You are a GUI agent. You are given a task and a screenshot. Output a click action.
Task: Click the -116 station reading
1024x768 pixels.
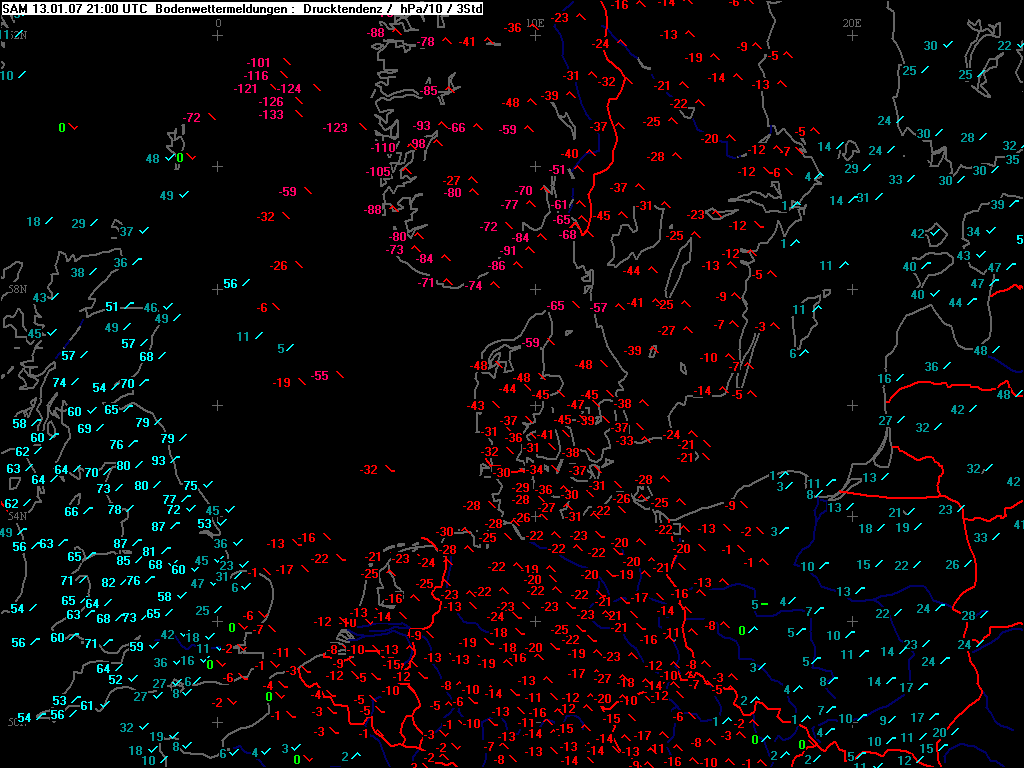pos(256,76)
